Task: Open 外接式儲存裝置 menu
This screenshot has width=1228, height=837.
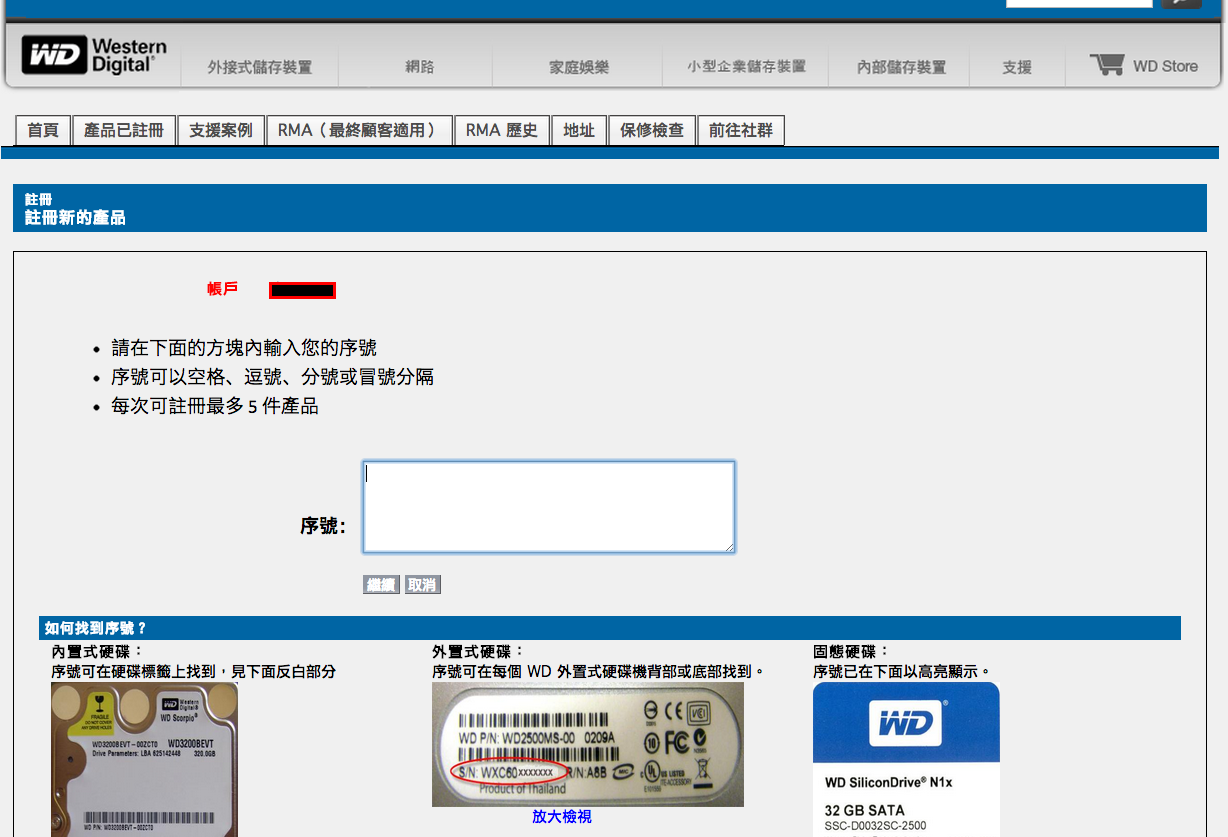Action: click(x=260, y=67)
